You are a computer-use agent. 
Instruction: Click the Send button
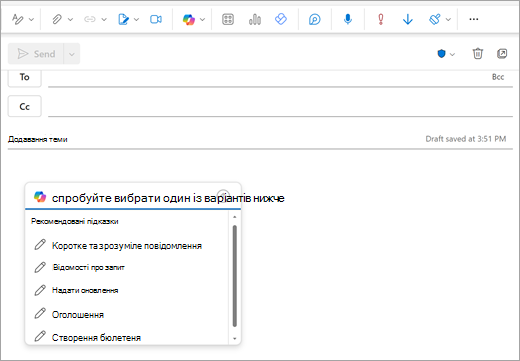click(x=36, y=54)
